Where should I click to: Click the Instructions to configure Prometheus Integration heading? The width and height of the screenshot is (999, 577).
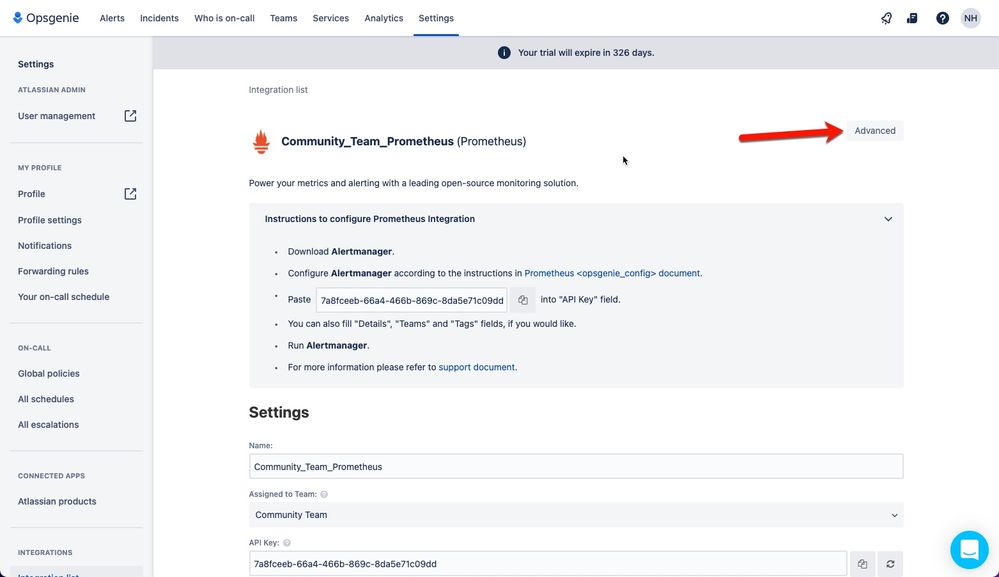(370, 219)
